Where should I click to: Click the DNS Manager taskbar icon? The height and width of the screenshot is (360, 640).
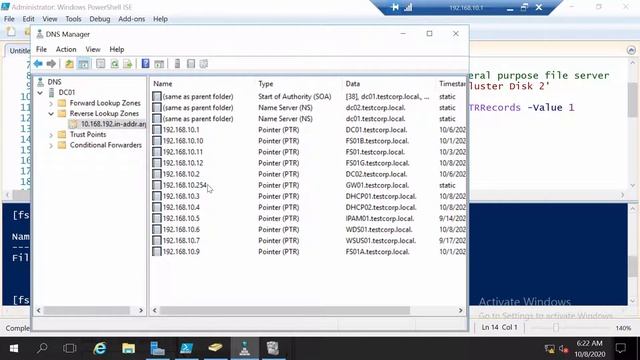click(244, 349)
